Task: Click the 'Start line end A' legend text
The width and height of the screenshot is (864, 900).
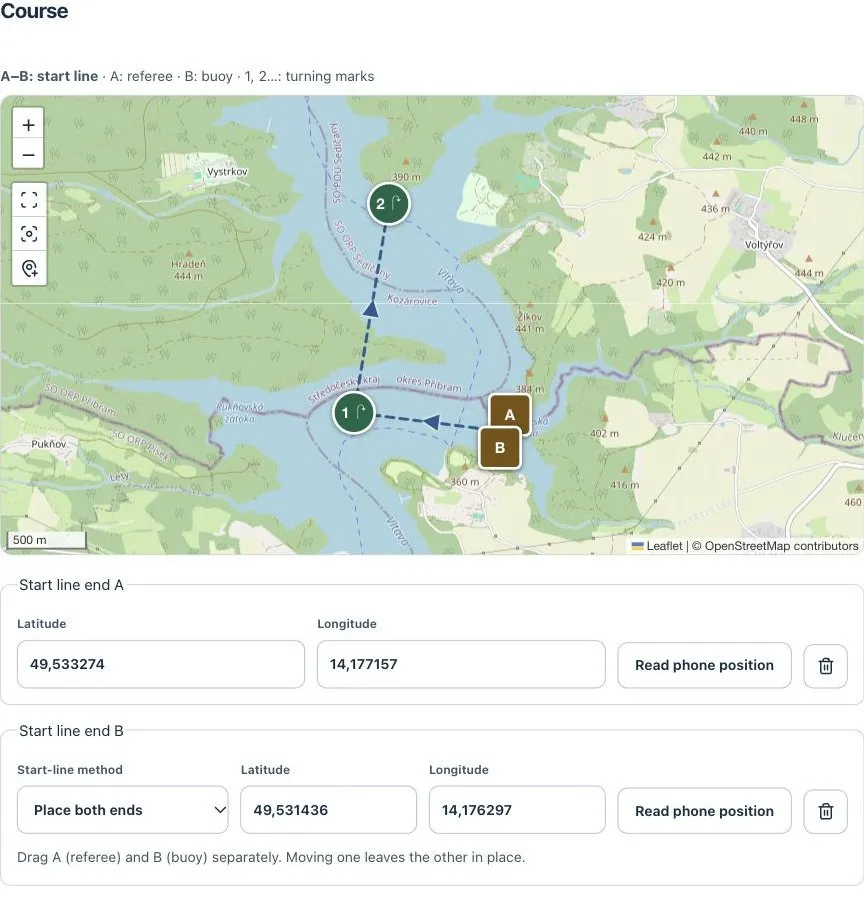Action: click(71, 585)
